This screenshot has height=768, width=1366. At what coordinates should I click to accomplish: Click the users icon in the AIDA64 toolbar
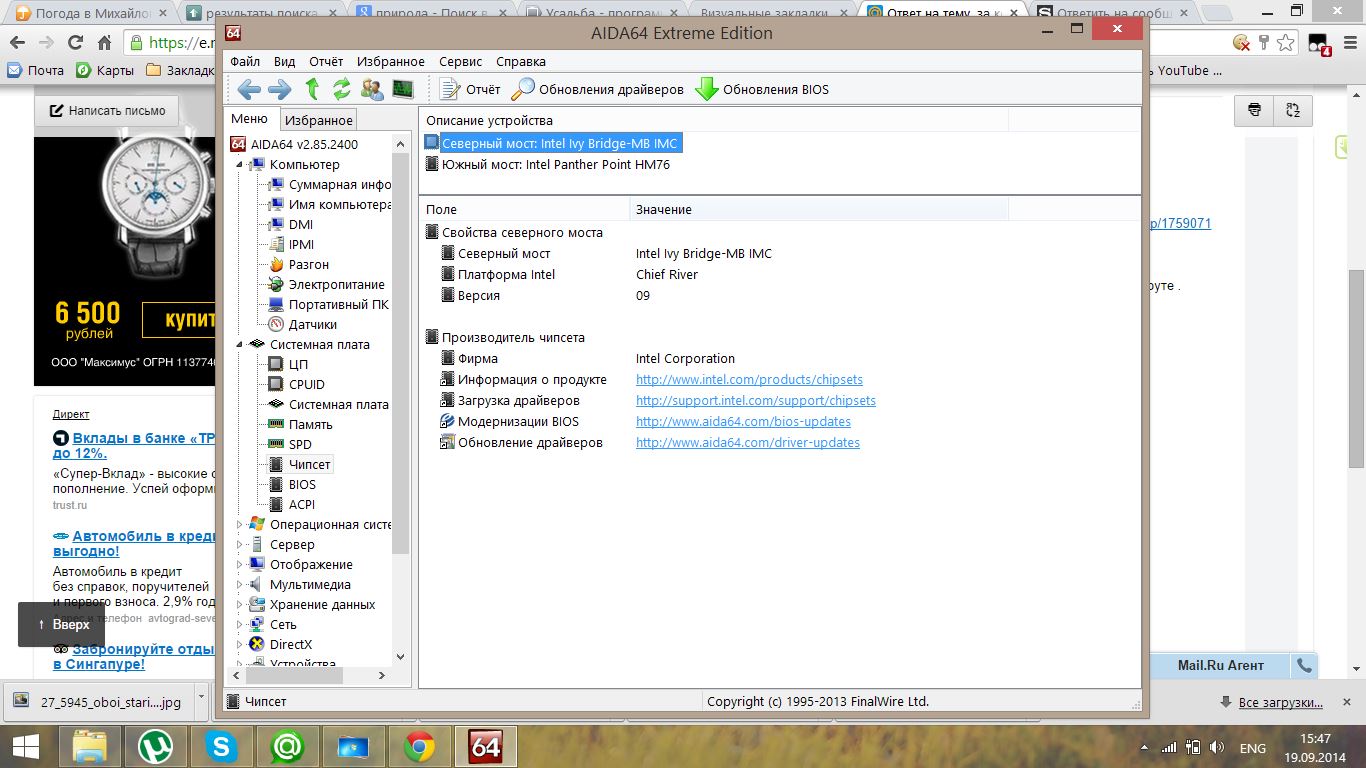pos(372,90)
